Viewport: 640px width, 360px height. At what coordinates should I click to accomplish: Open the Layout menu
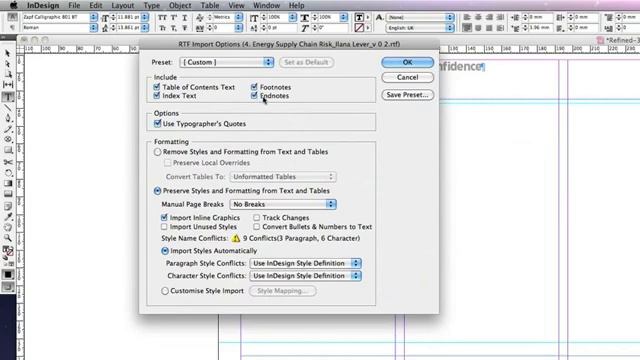click(x=123, y=6)
